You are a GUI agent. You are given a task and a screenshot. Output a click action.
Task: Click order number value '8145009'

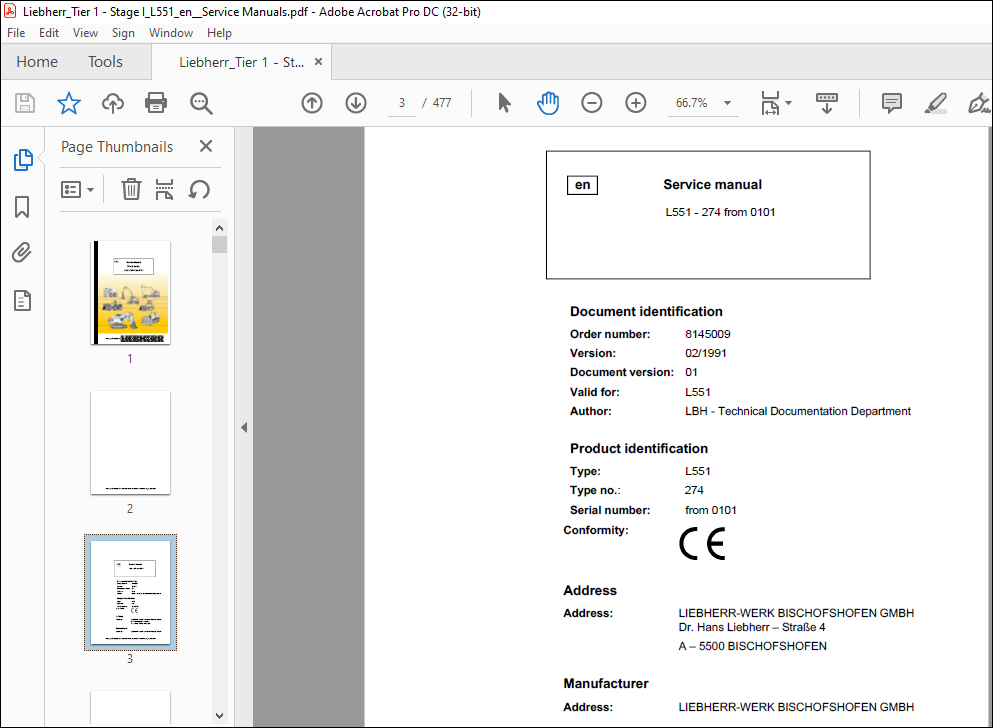click(707, 334)
